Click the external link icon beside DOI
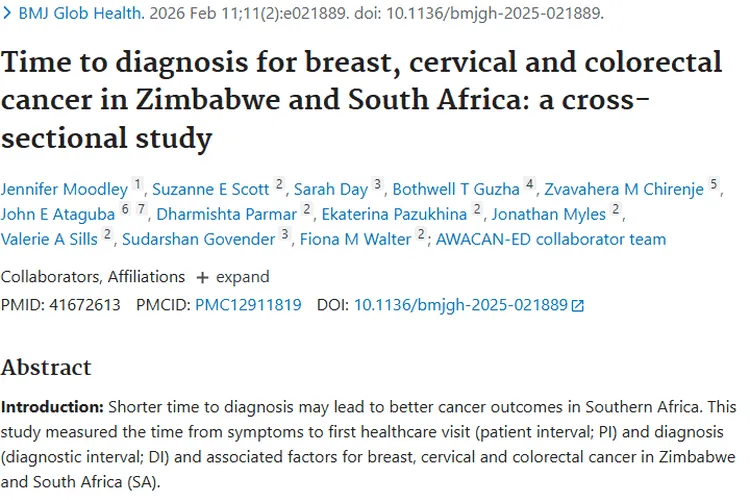This screenshot has width=750, height=500. point(577,306)
